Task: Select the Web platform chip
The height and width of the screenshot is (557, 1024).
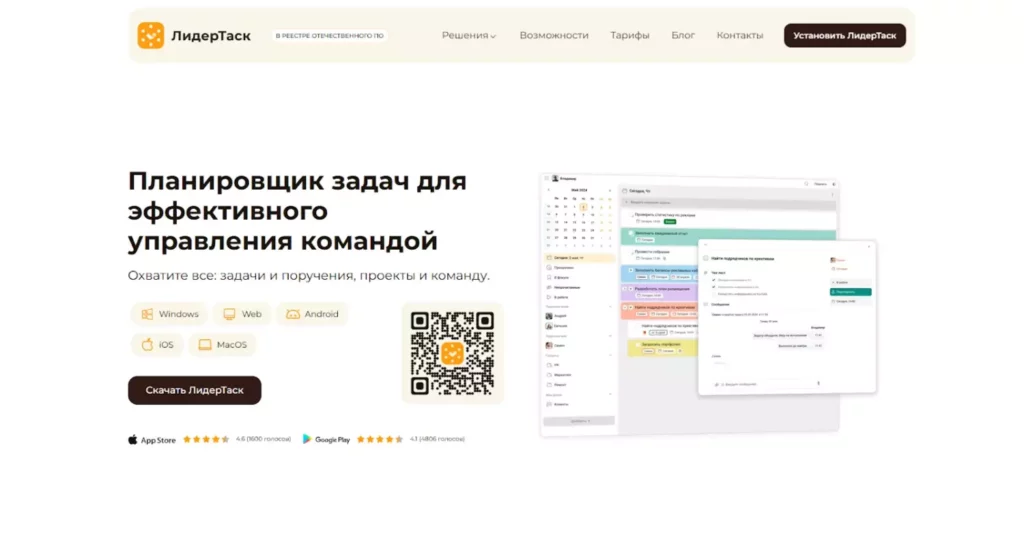Action: (x=242, y=314)
